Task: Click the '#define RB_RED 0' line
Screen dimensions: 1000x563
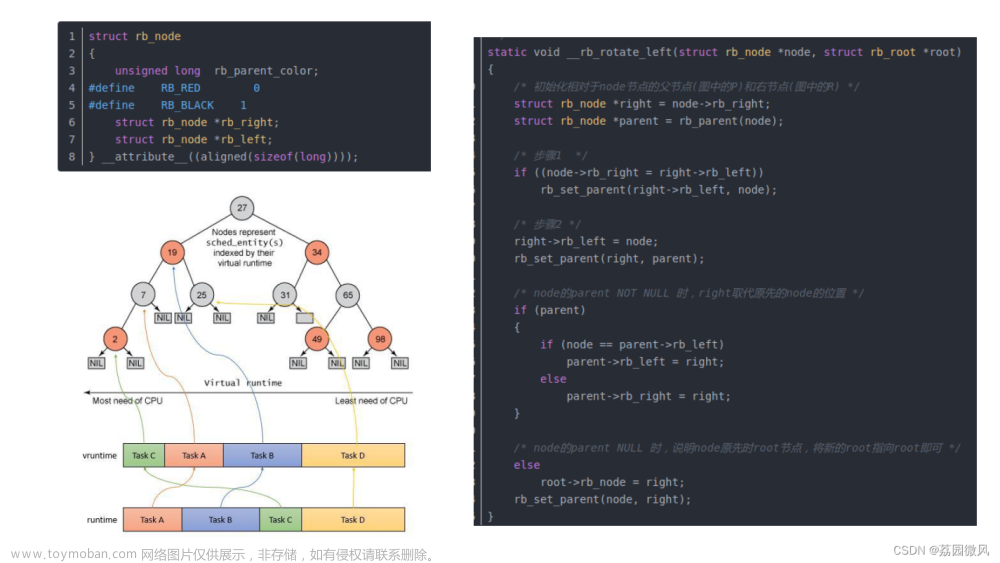Action: point(174,88)
